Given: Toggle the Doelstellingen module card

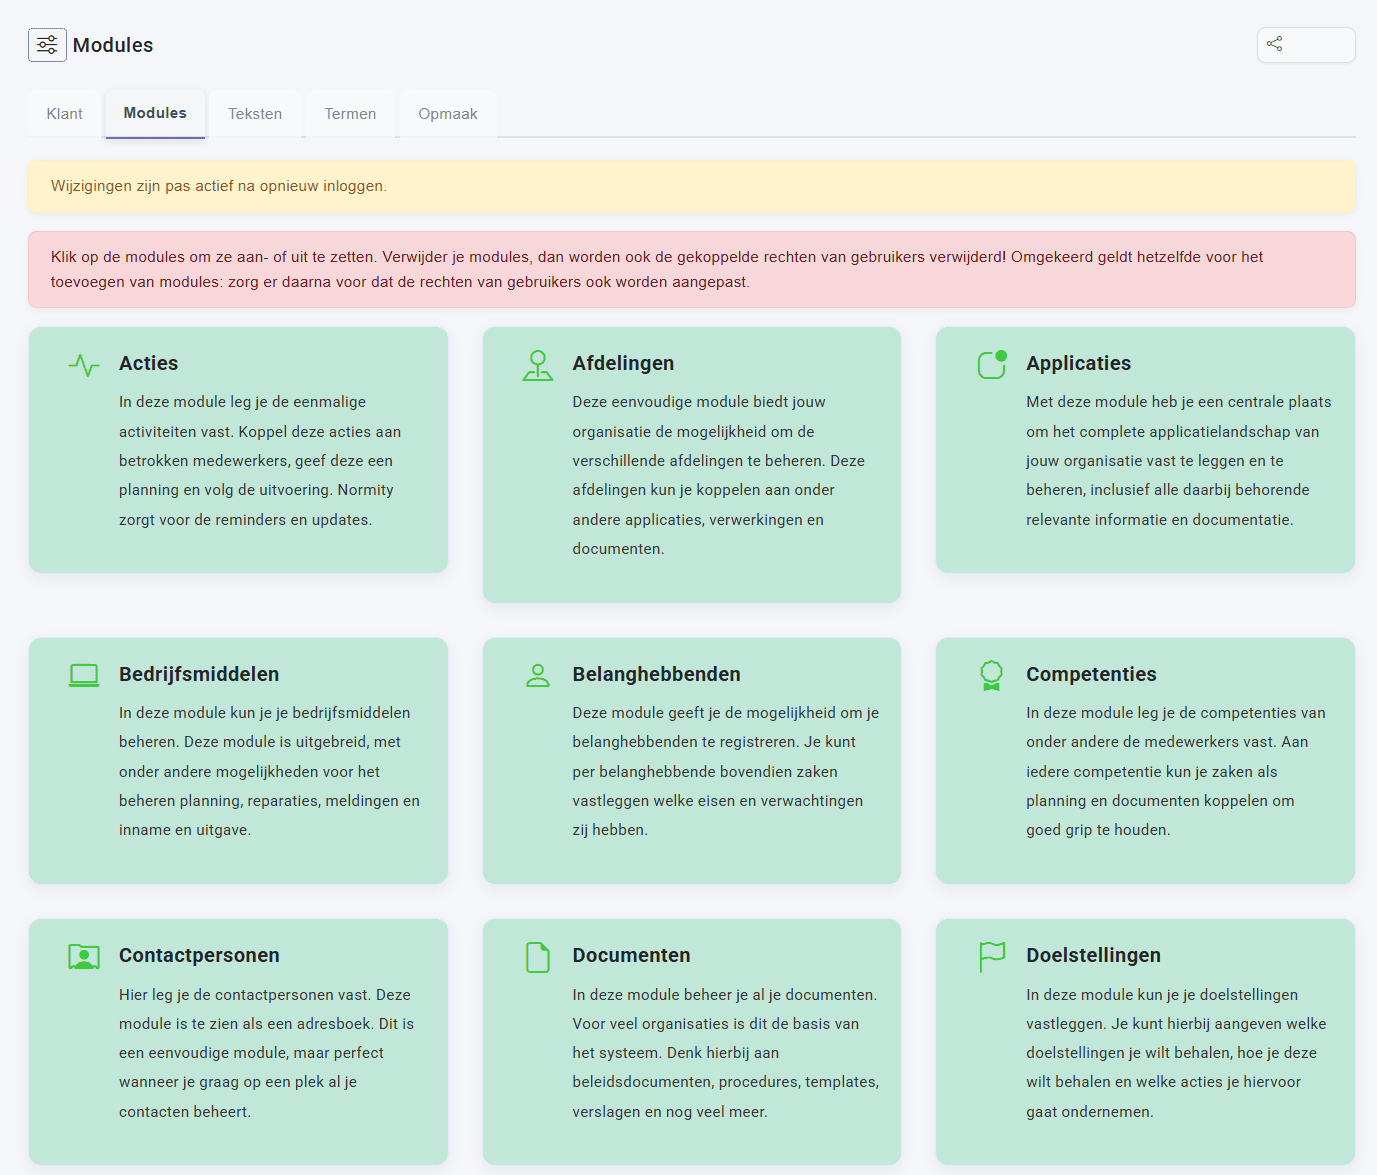Looking at the screenshot, I should point(1145,1042).
